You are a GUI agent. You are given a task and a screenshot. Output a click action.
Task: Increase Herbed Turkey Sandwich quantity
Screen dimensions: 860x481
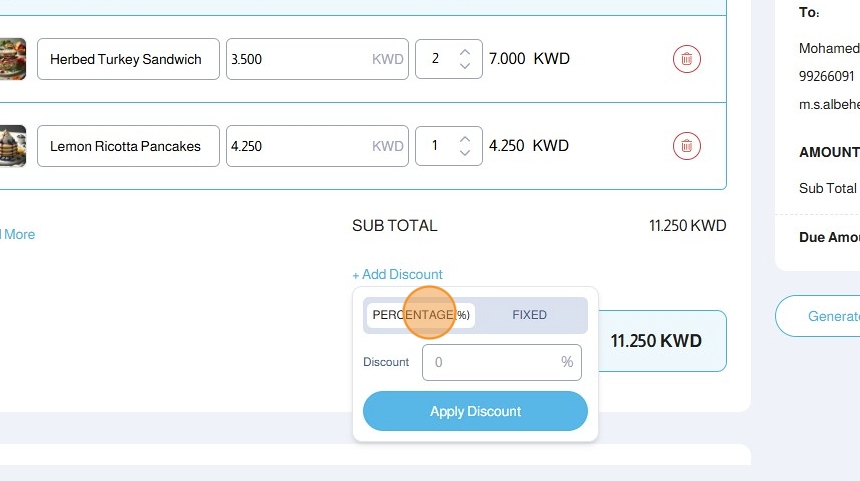pyautogui.click(x=465, y=52)
